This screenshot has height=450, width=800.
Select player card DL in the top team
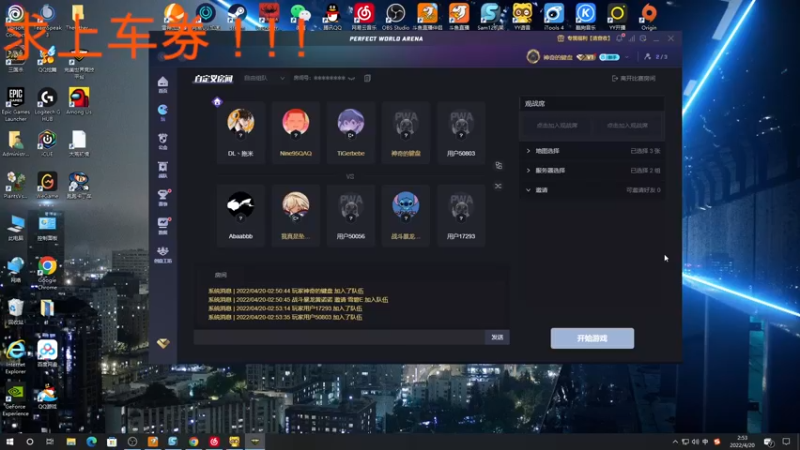pos(240,132)
